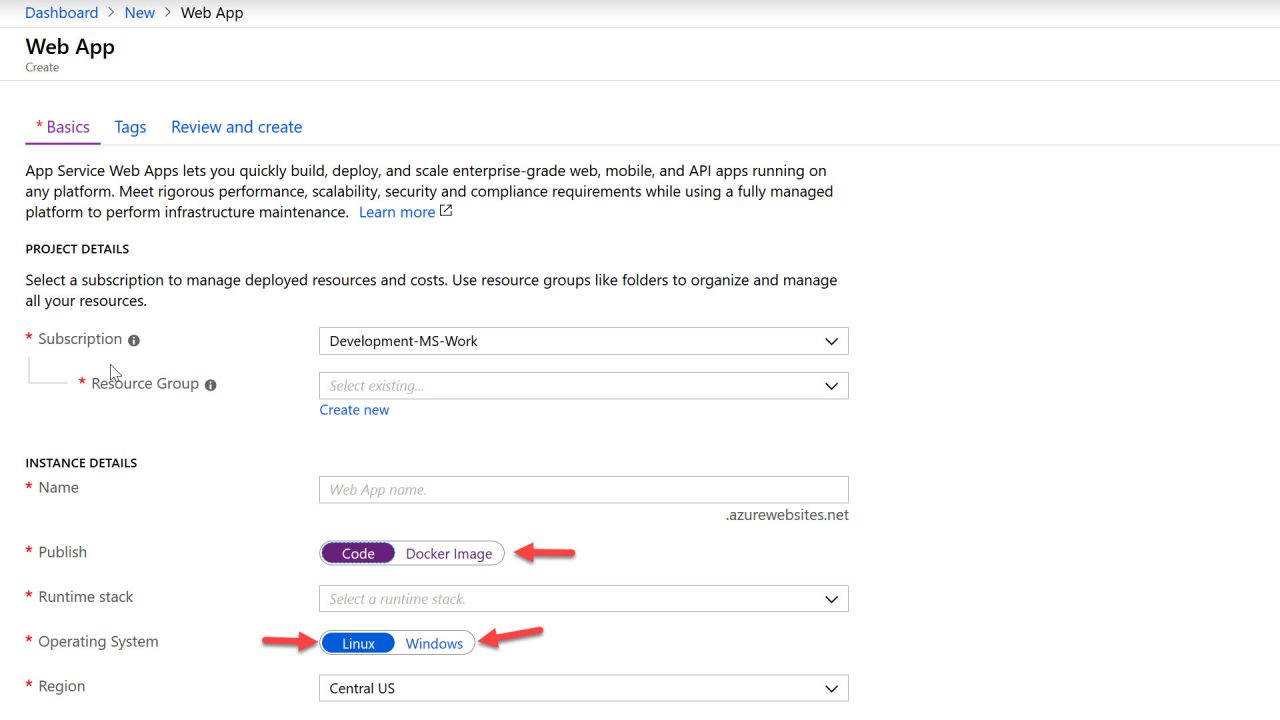The height and width of the screenshot is (720, 1280).
Task: Choose Windows operating system
Action: coord(434,643)
